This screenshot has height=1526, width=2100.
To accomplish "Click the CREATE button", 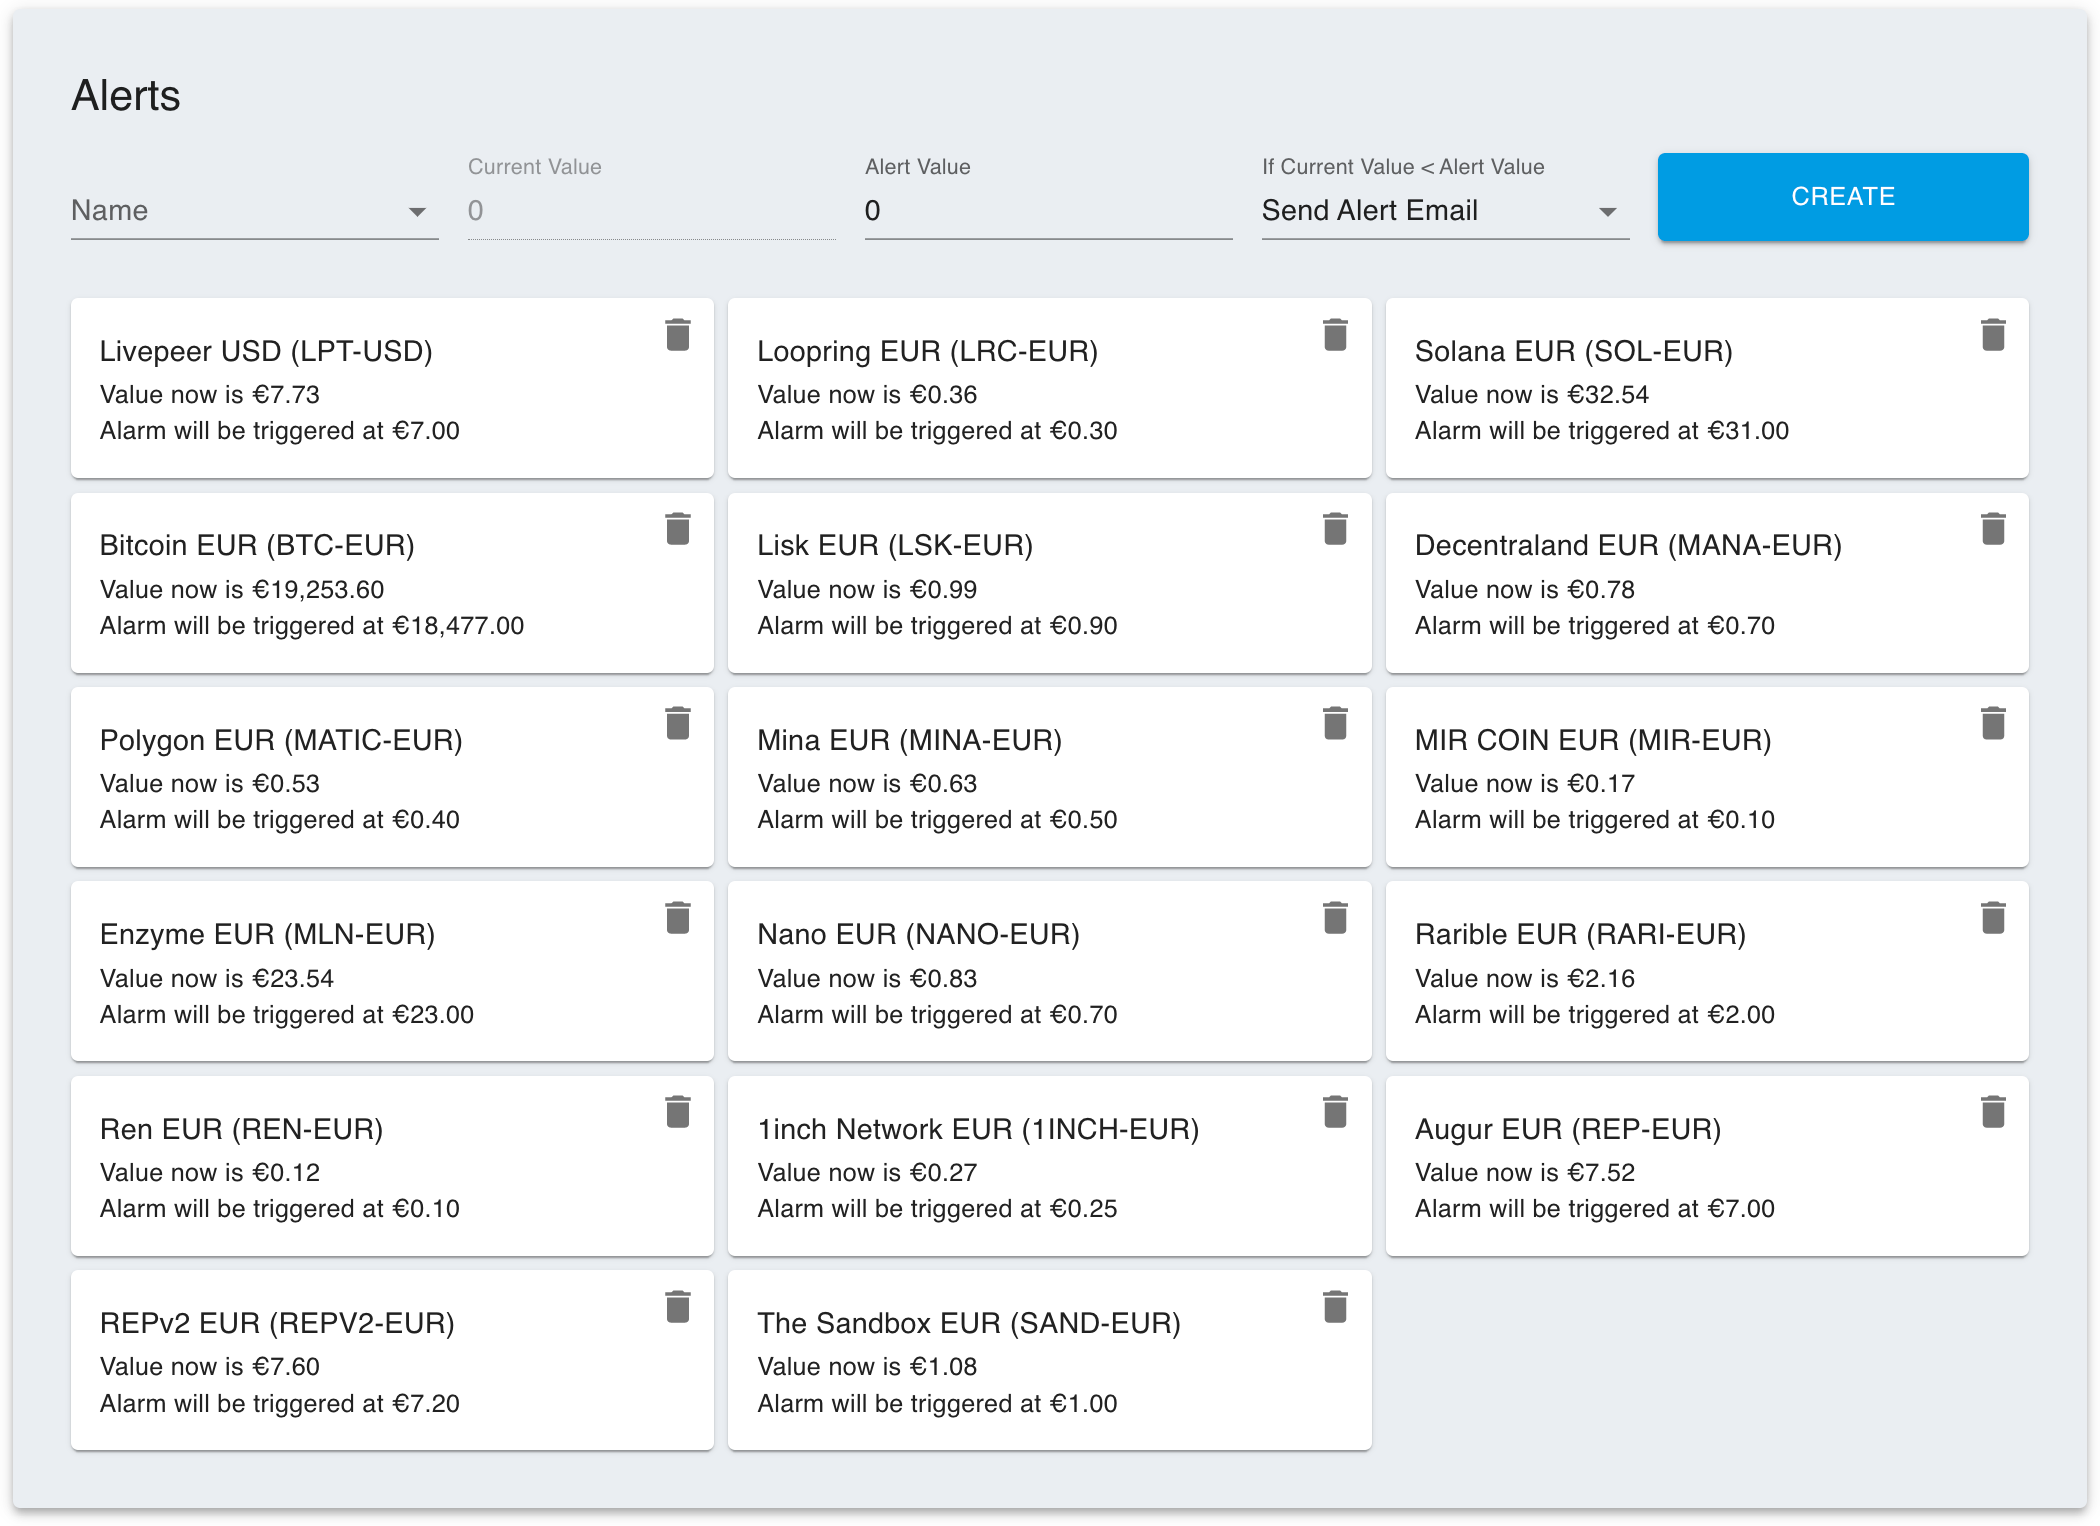I will pos(1843,197).
